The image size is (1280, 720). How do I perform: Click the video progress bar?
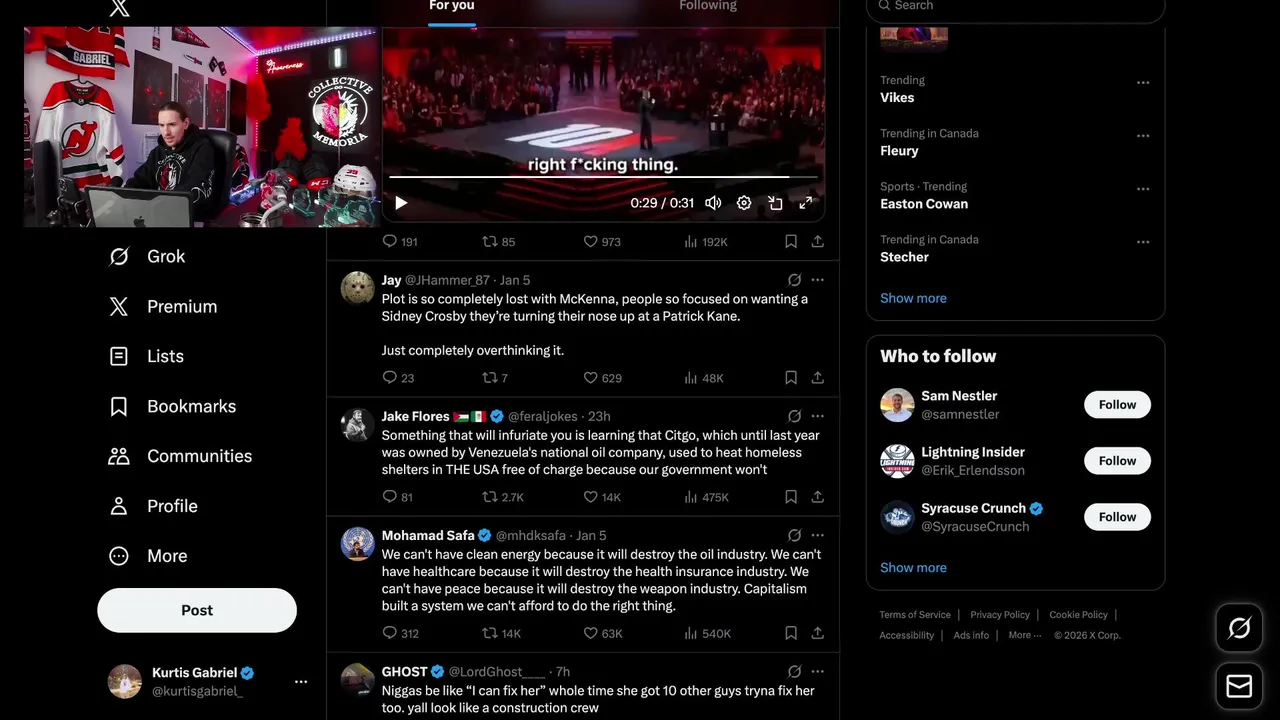pyautogui.click(x=603, y=177)
